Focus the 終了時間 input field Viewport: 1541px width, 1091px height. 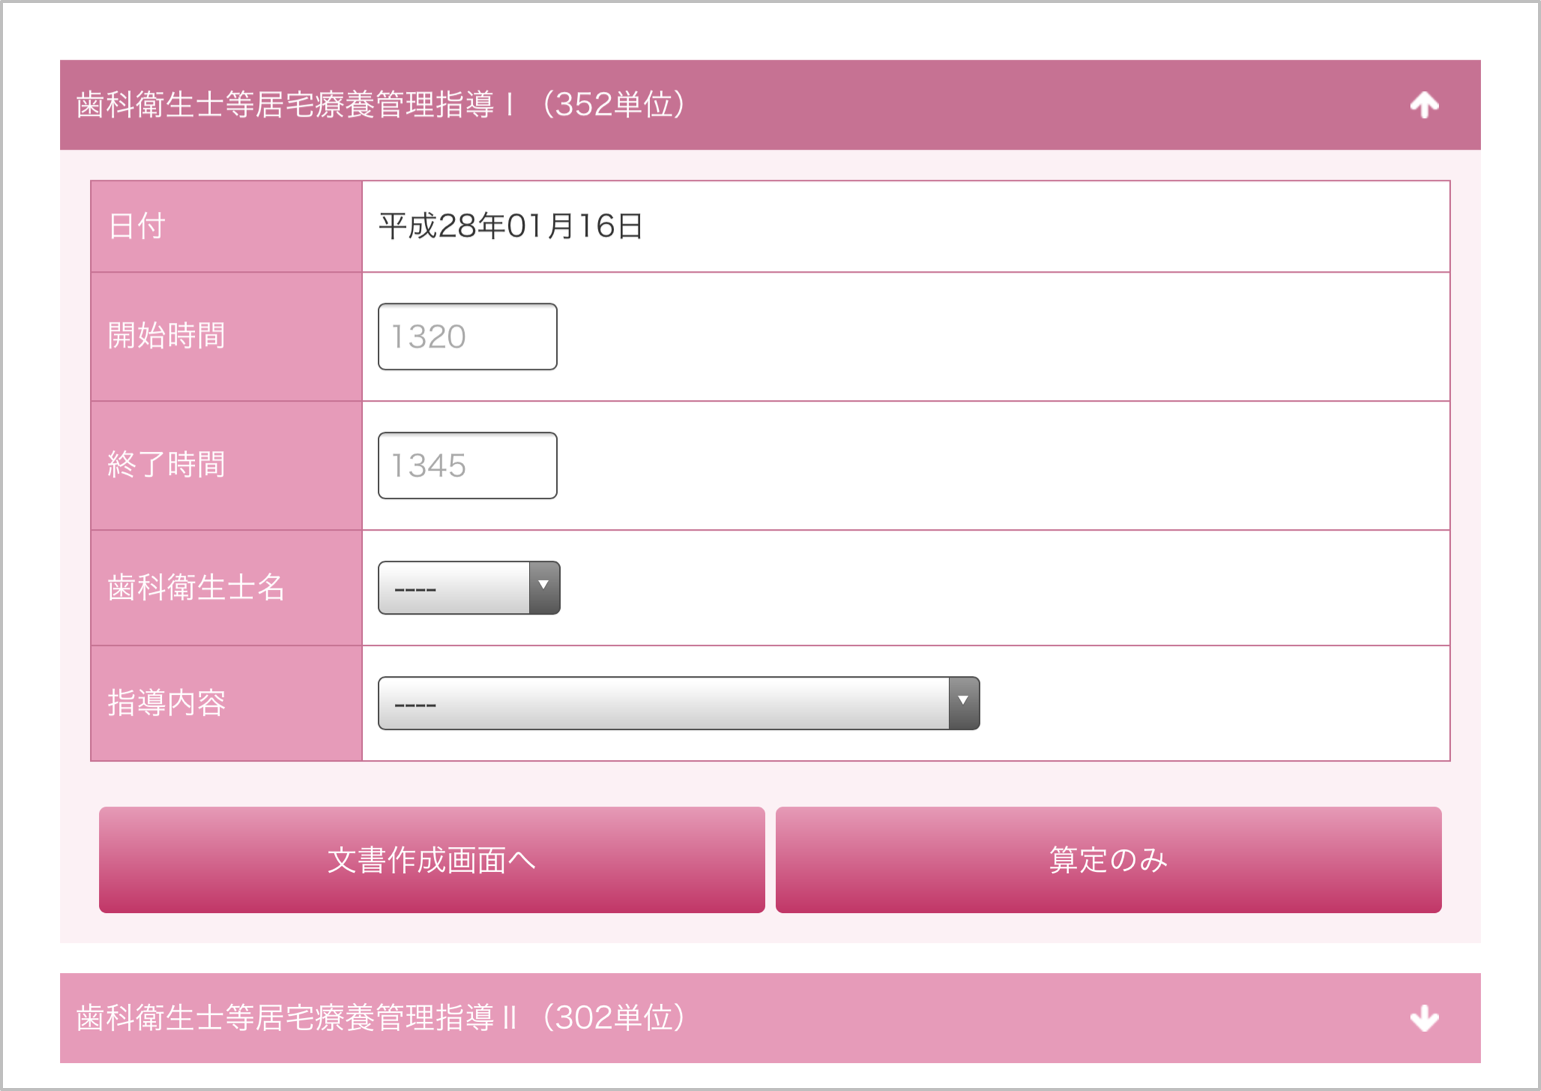pos(467,466)
